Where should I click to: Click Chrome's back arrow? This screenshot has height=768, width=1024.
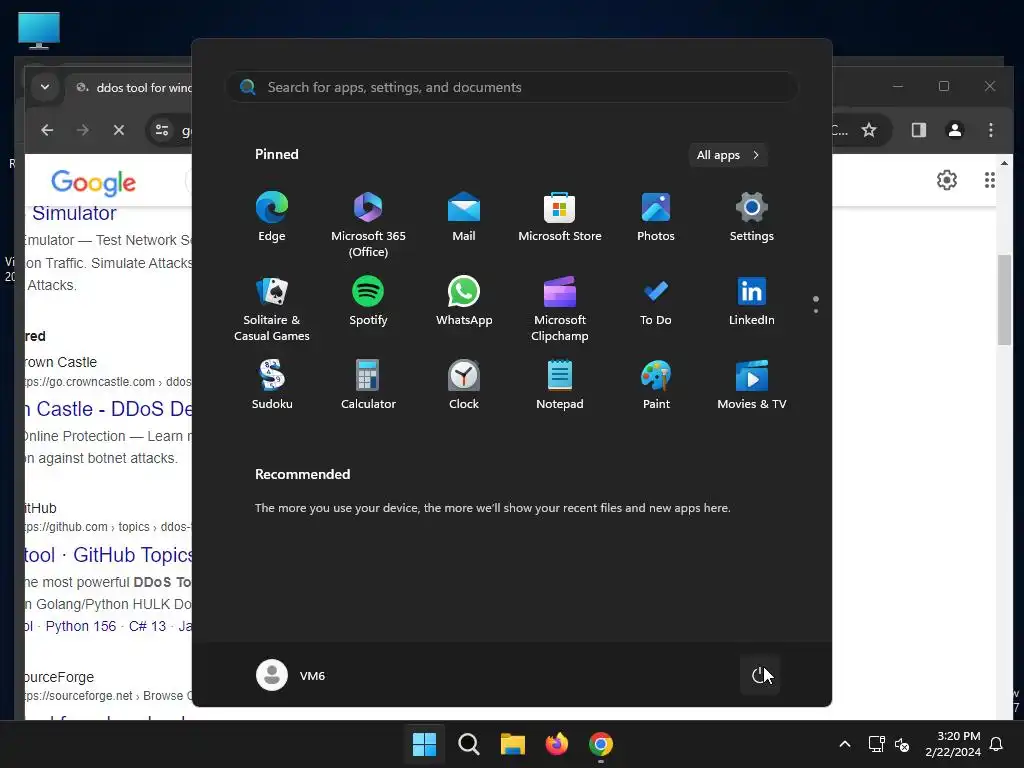[x=47, y=130]
